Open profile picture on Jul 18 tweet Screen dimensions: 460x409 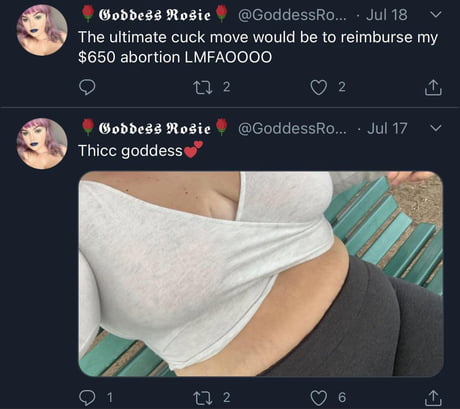tap(42, 30)
